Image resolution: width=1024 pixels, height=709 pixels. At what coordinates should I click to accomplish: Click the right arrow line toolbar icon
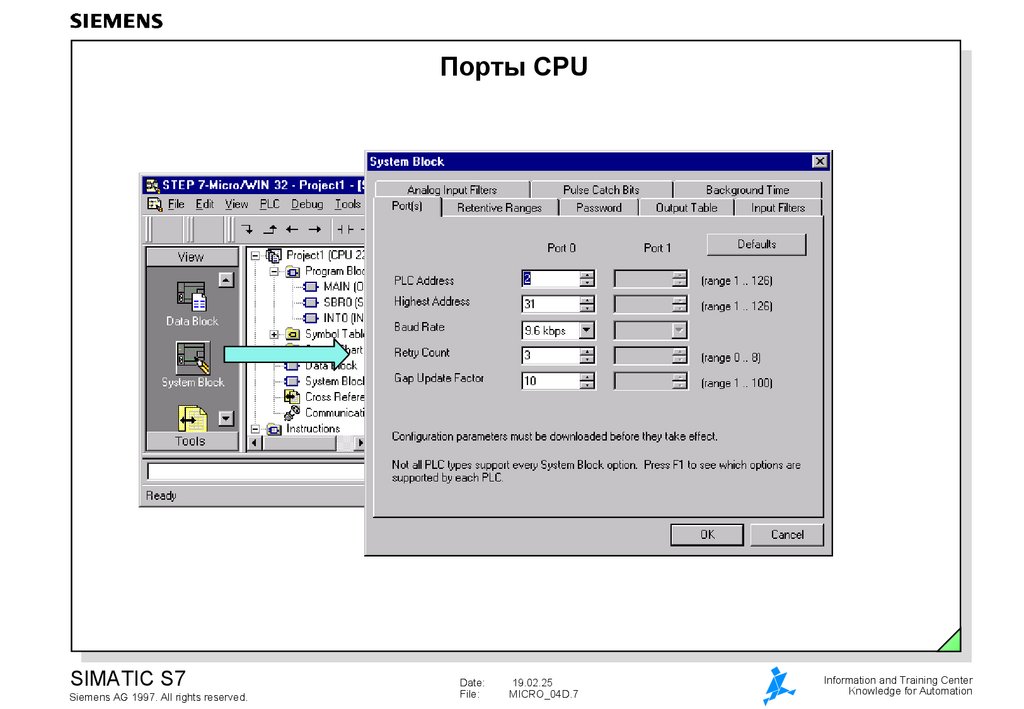coord(315,229)
